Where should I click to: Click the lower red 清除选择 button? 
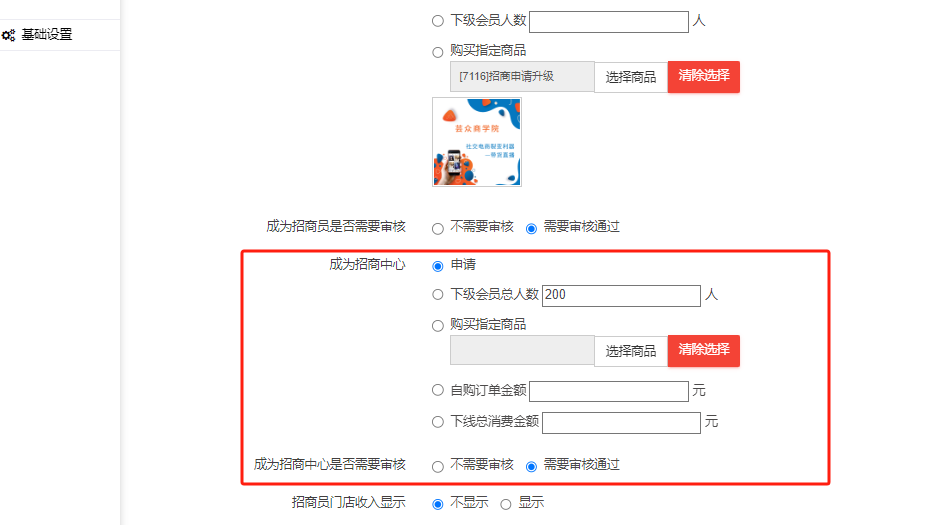point(704,351)
